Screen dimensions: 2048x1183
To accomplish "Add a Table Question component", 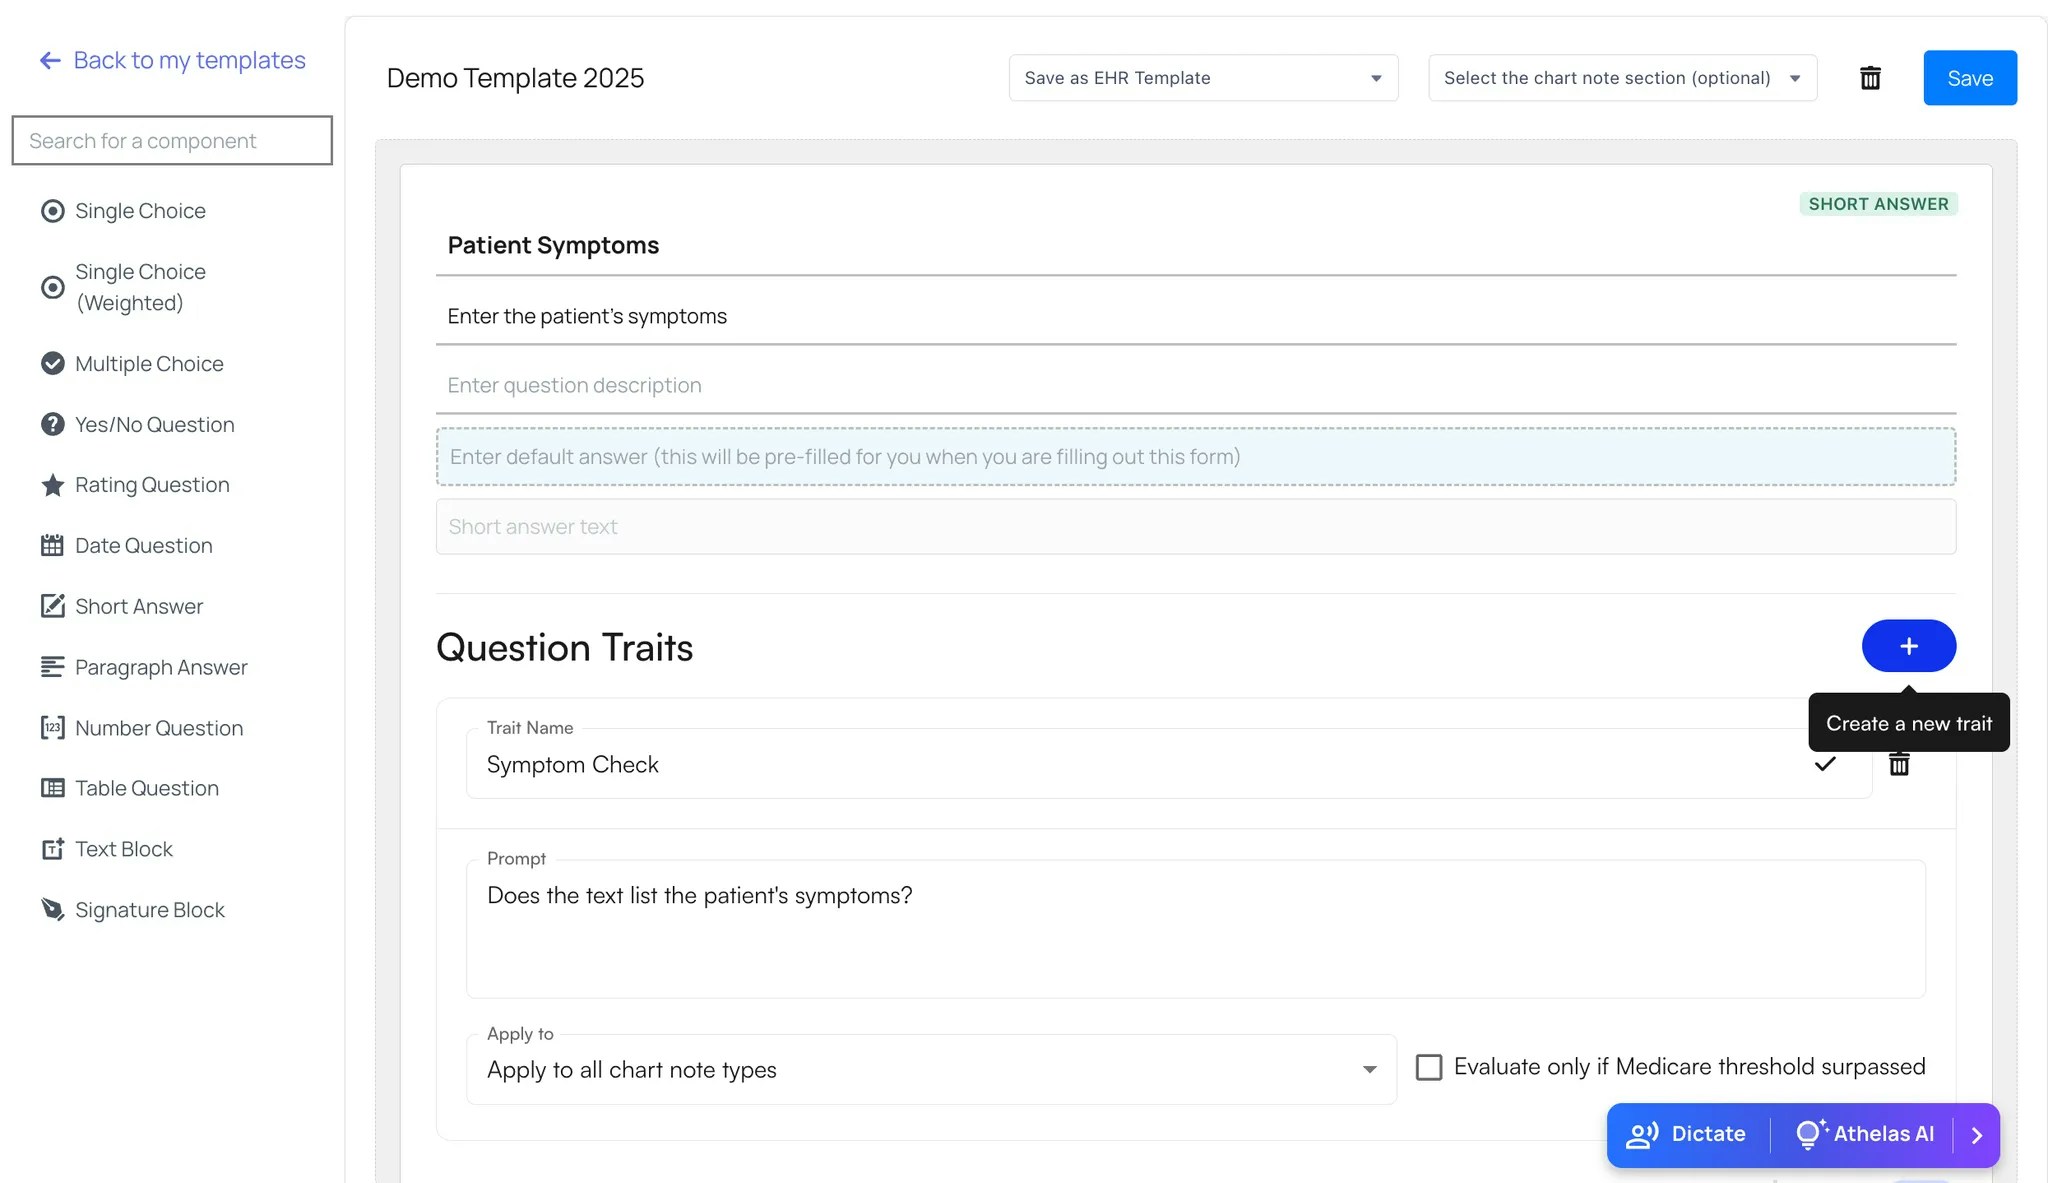I will pyautogui.click(x=146, y=788).
